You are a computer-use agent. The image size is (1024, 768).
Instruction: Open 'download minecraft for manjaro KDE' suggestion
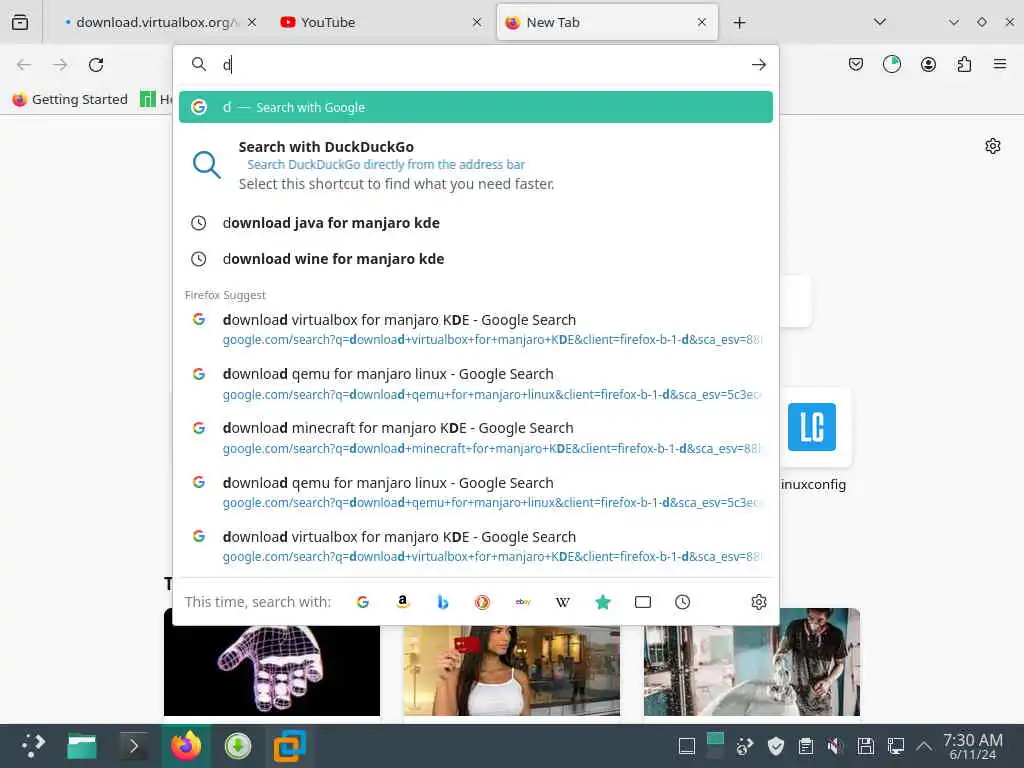tap(475, 438)
